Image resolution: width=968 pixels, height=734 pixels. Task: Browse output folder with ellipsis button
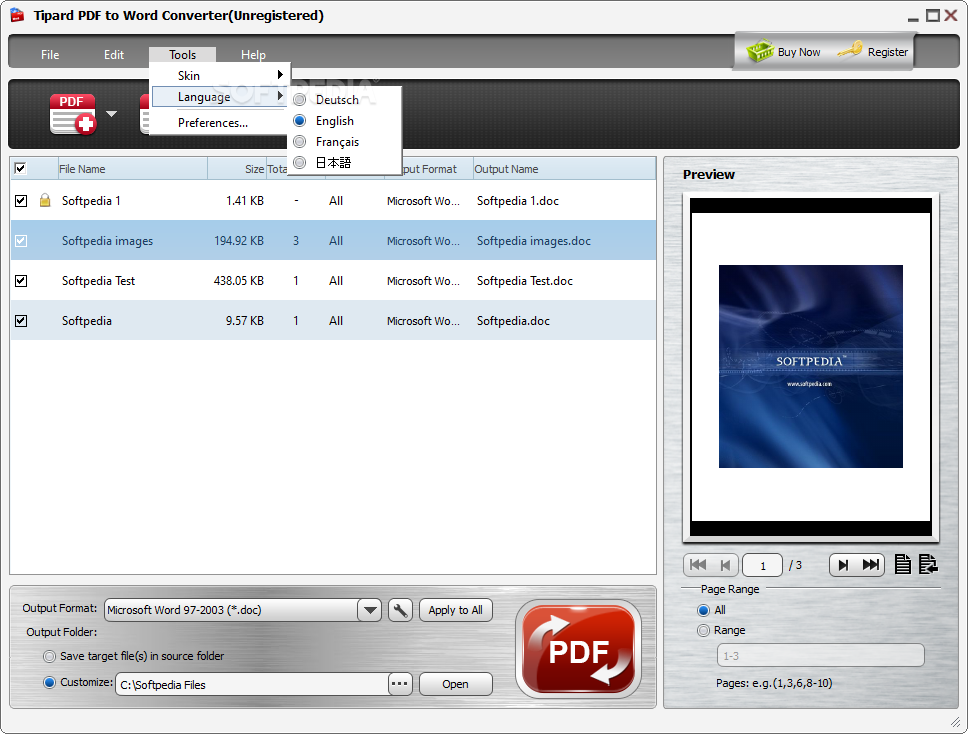click(x=400, y=684)
